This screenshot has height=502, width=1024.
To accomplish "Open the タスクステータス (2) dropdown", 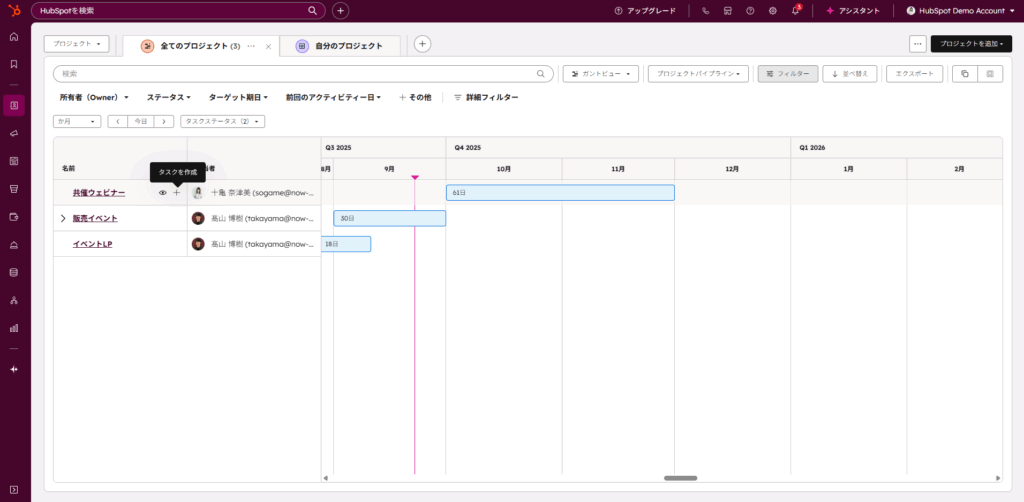I will 222,121.
